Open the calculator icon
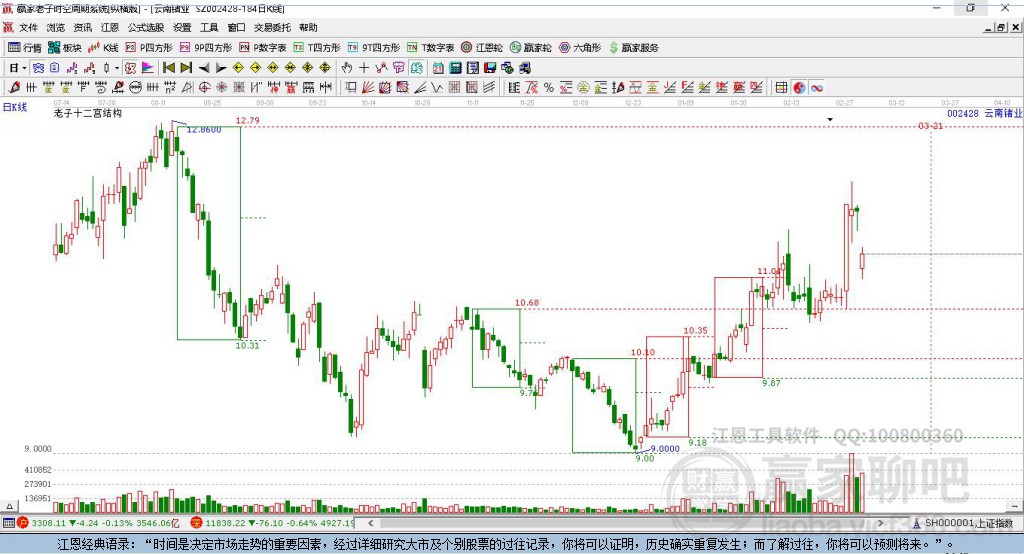 (x=456, y=68)
